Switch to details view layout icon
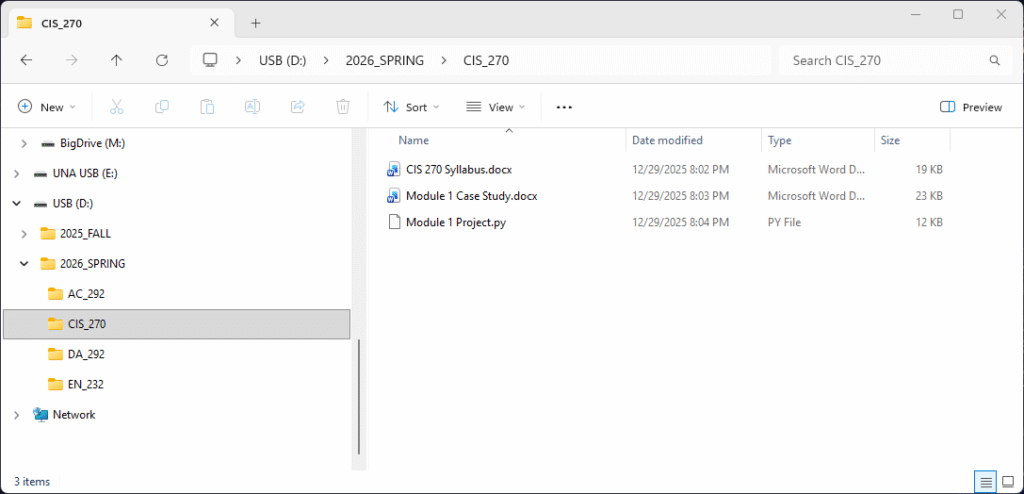Image resolution: width=1024 pixels, height=494 pixels. point(986,481)
